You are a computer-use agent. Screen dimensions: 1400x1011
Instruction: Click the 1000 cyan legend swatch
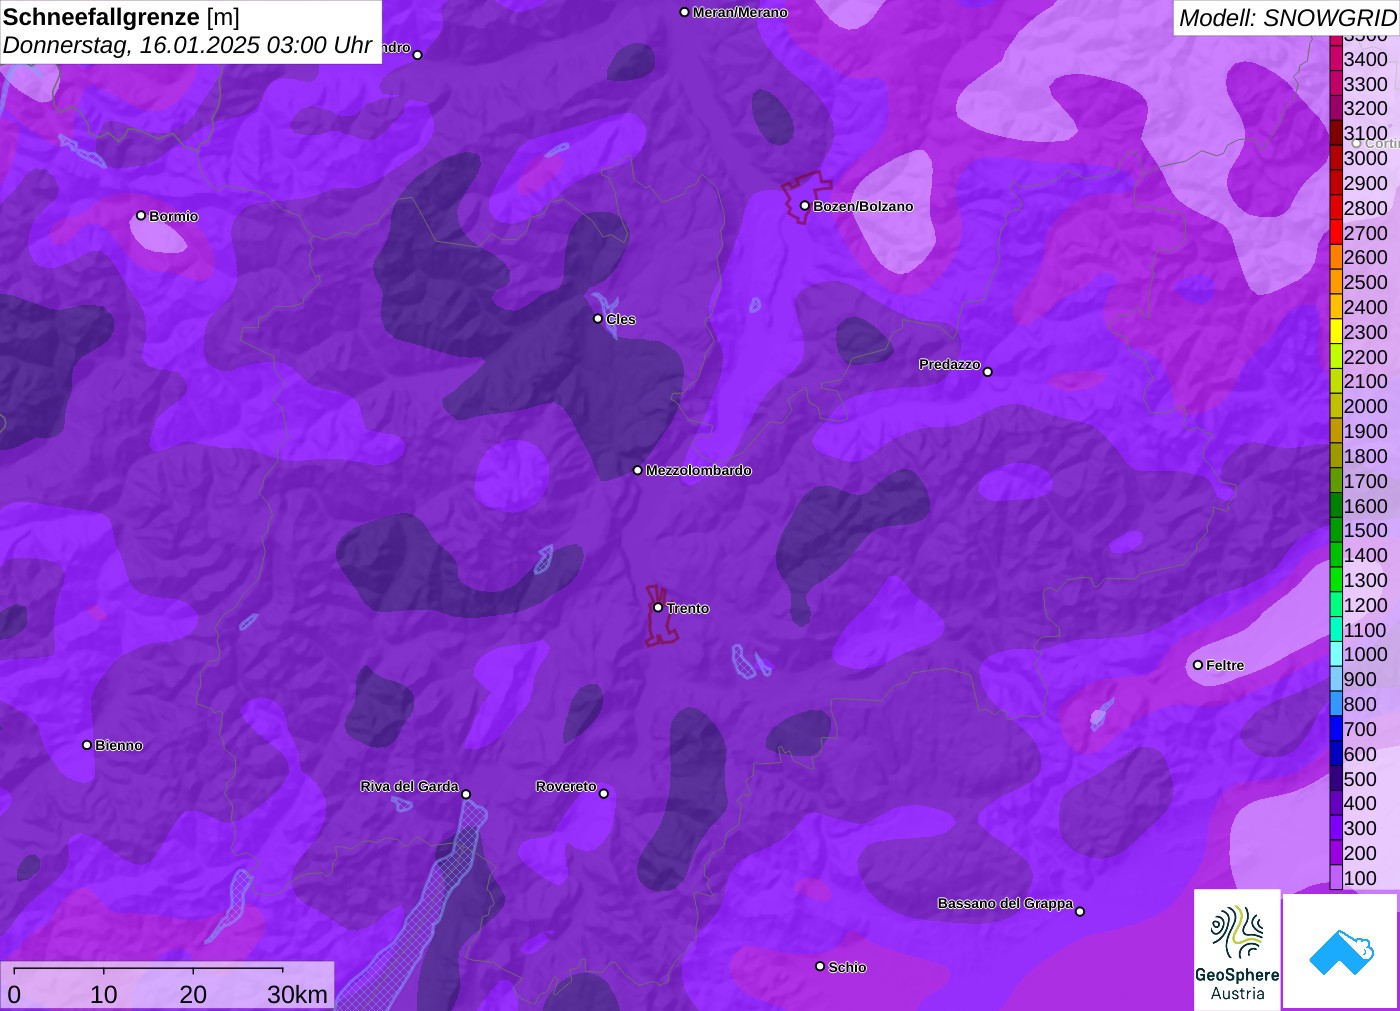(1336, 654)
